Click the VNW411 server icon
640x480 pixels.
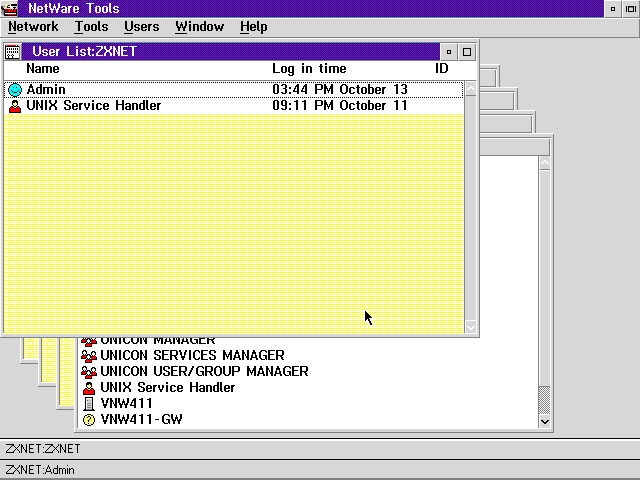coord(89,404)
